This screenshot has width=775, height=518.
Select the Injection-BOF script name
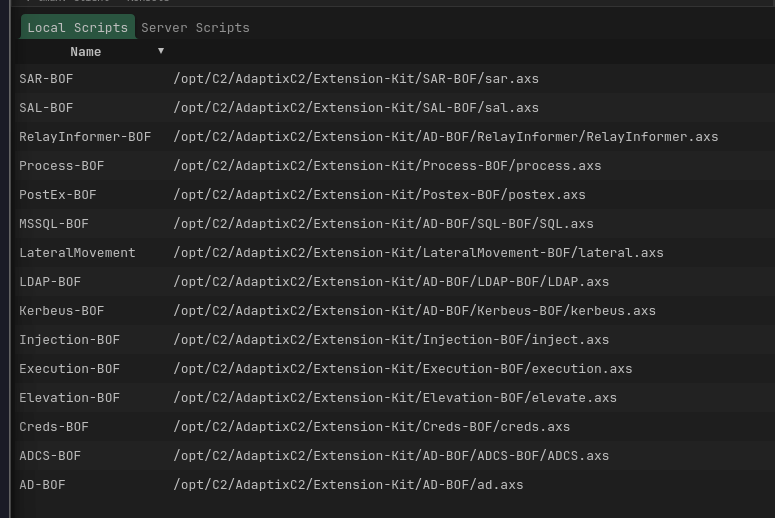69,339
